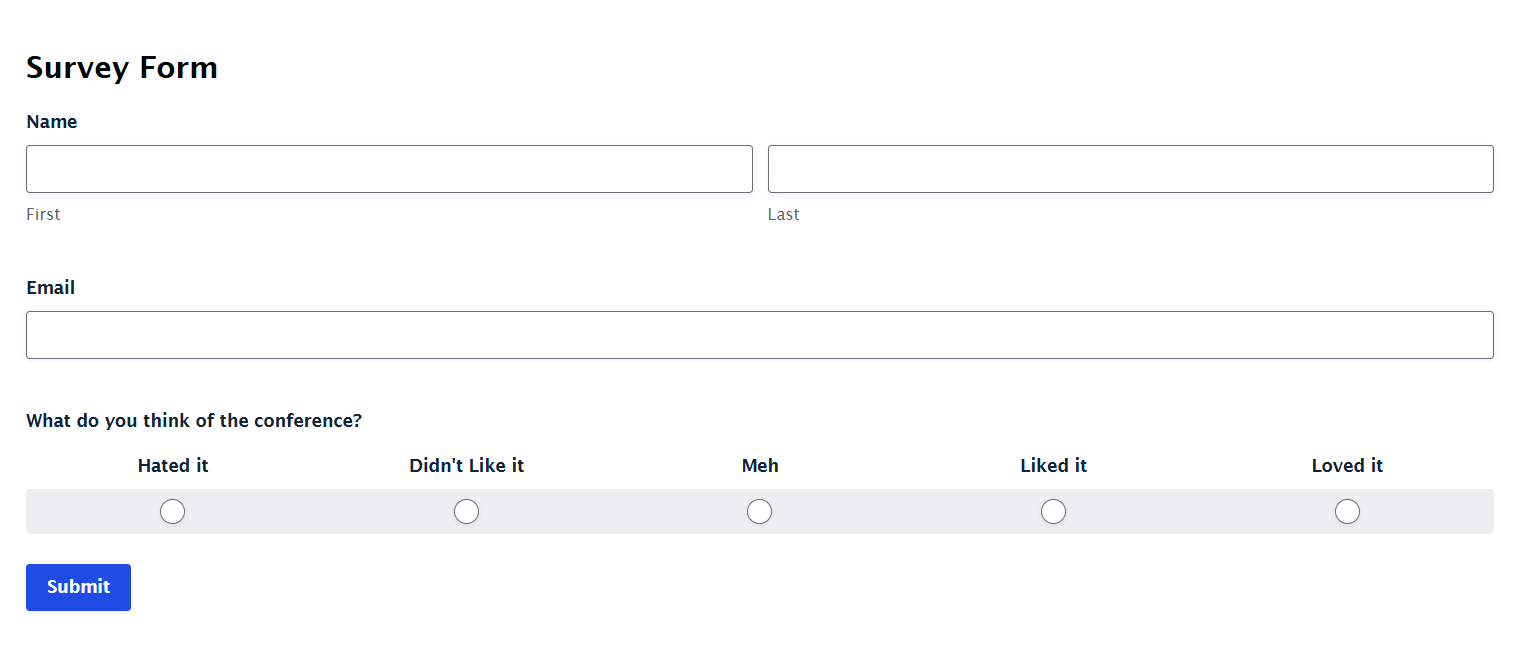This screenshot has width=1520, height=652.
Task: Click the conference opinion question label
Action: pos(194,421)
